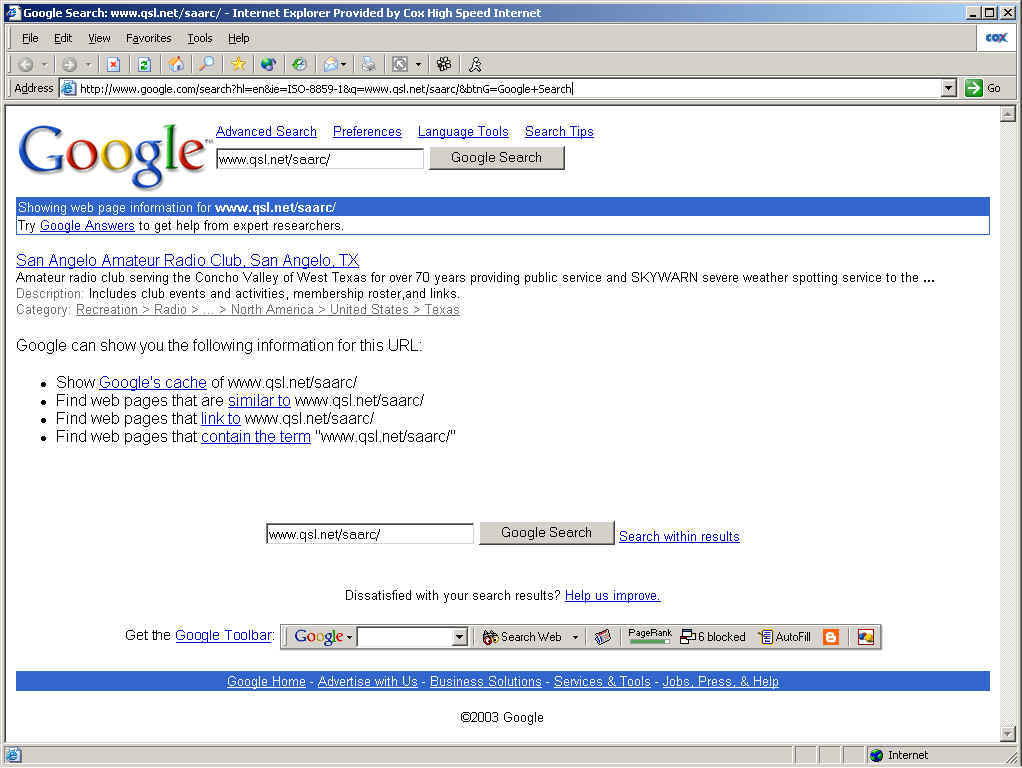
Task: Open Advertise with Us footer link
Action: [x=368, y=681]
